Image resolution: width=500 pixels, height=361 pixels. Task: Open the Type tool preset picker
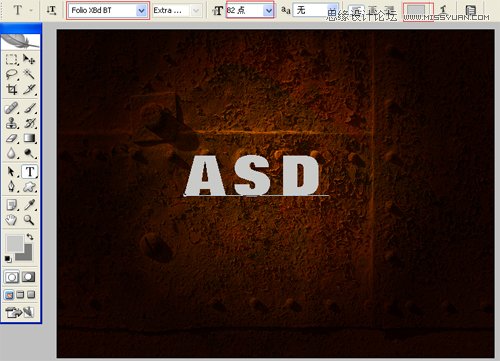[x=21, y=10]
